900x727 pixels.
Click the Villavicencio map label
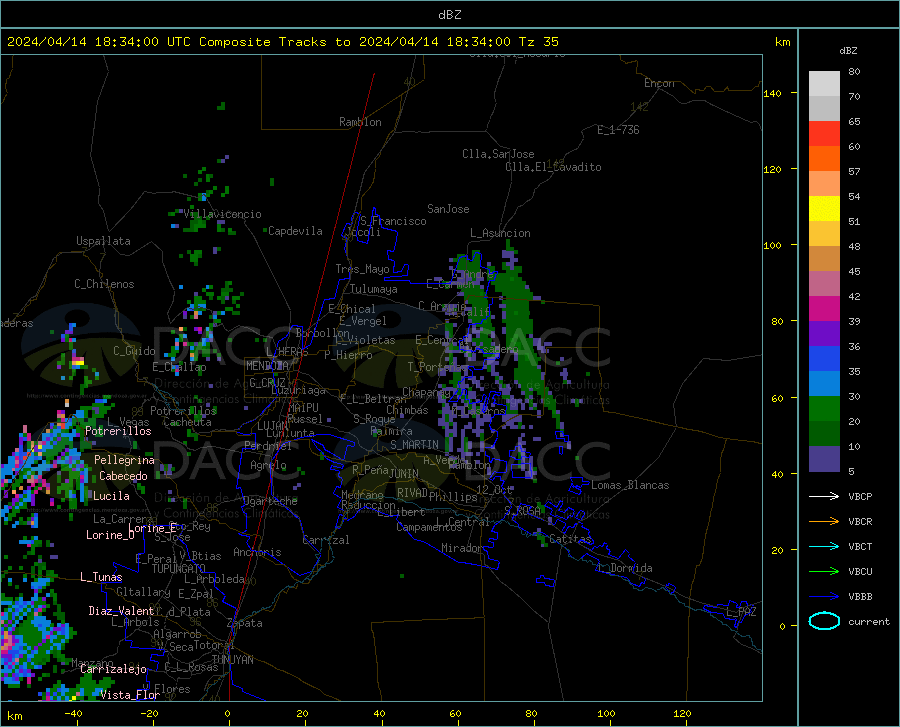223,214
